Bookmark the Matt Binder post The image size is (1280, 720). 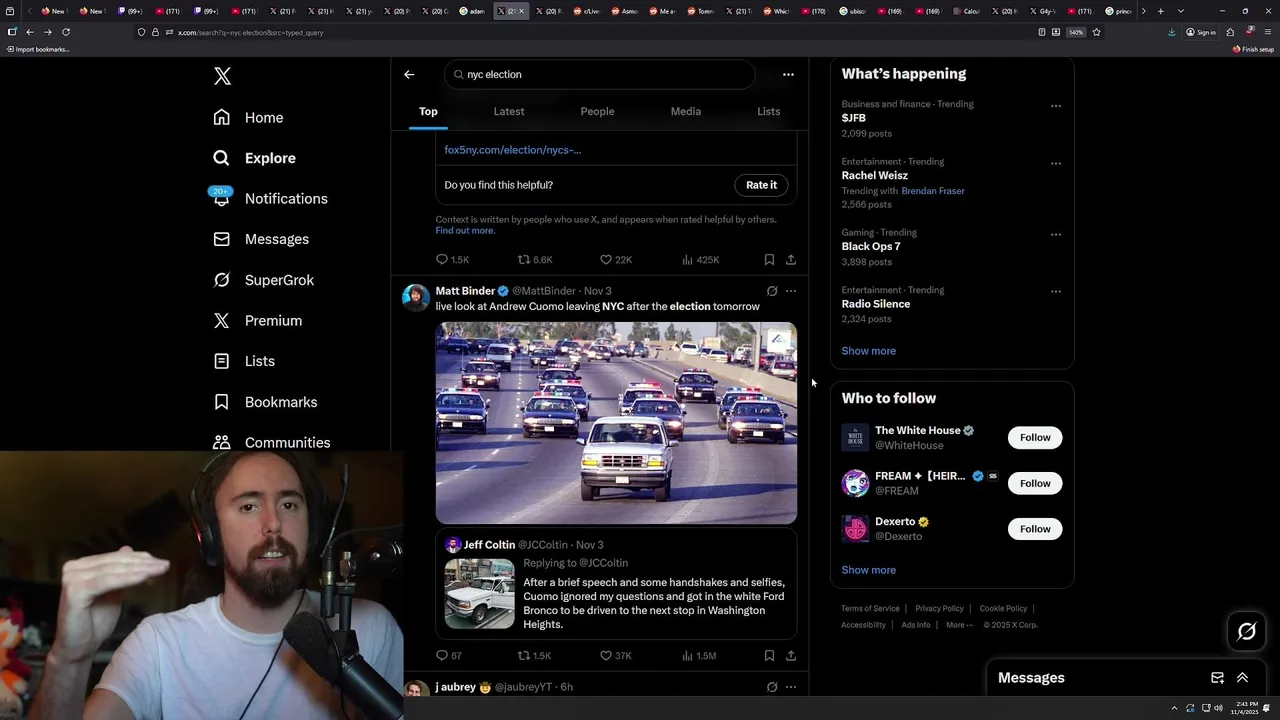(769, 656)
